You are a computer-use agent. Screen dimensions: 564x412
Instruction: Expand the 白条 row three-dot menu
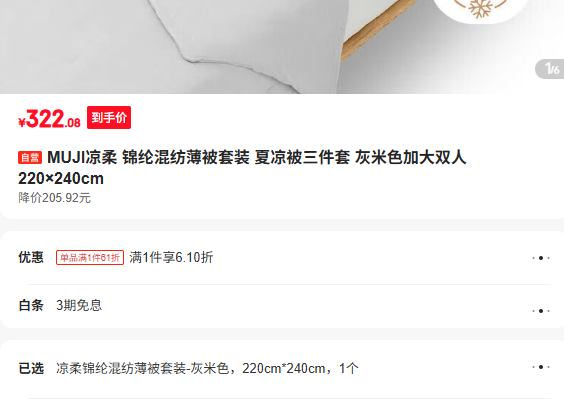541,311
